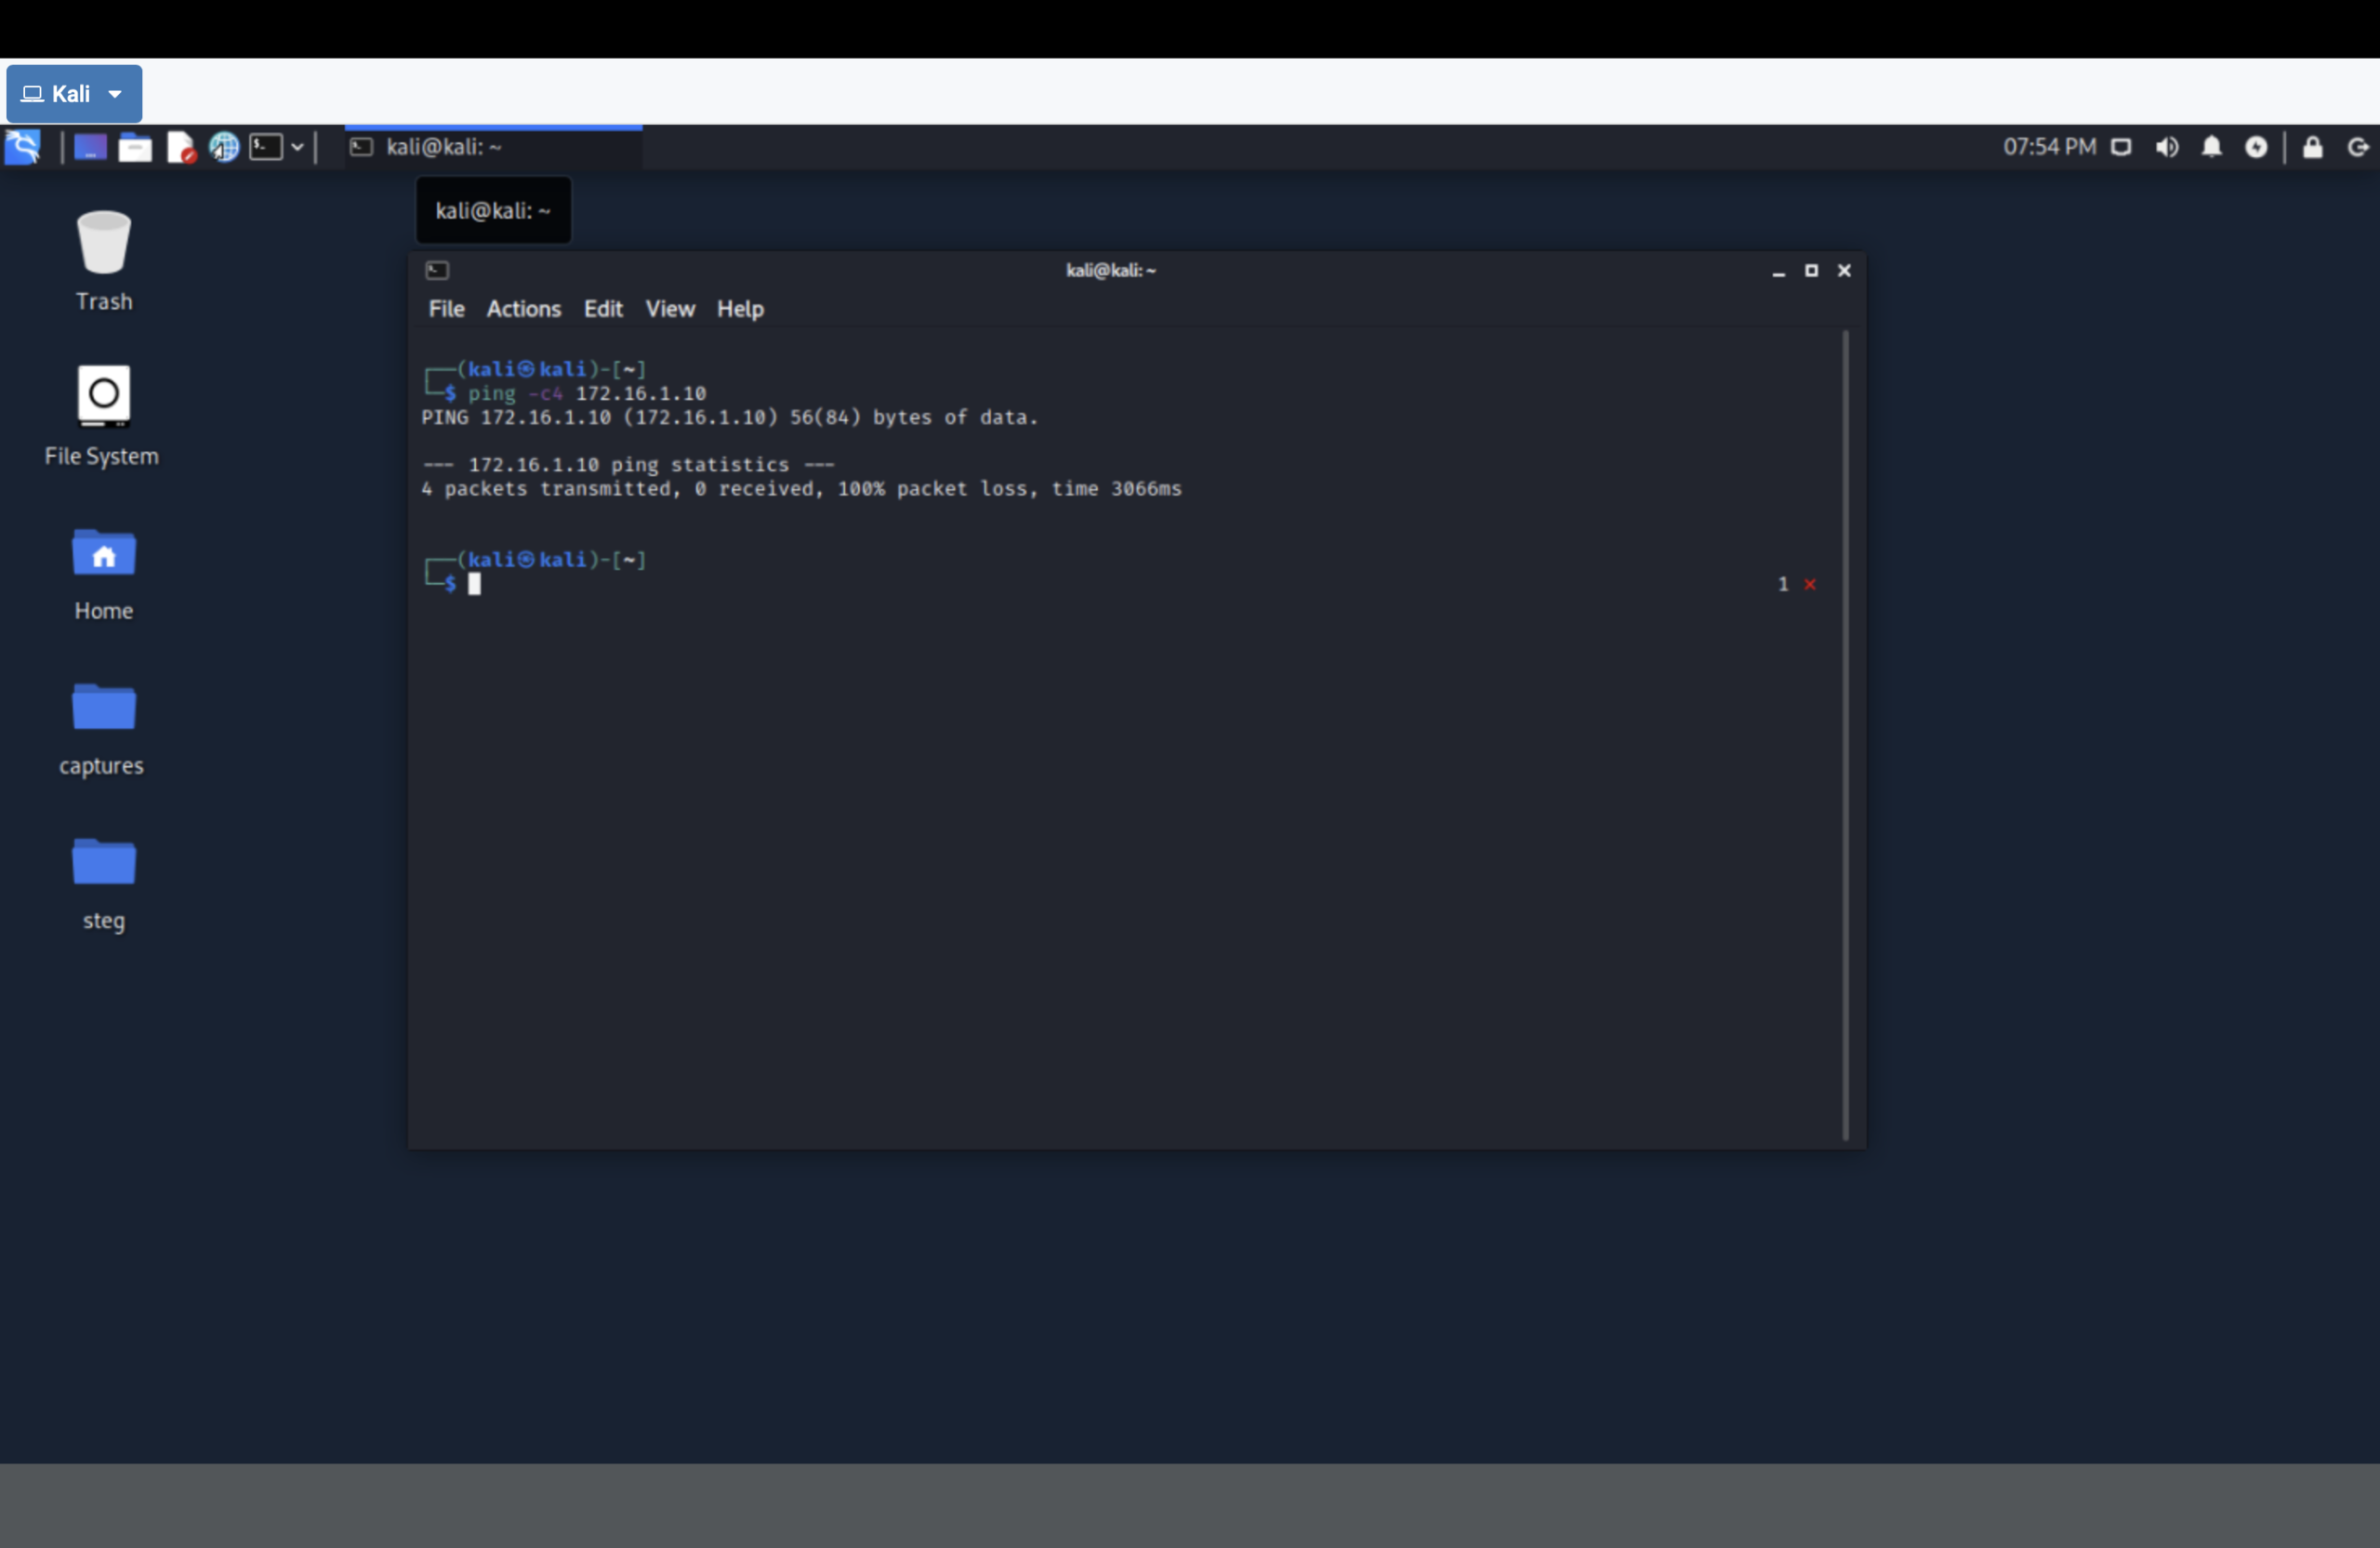Open the web browser globe launcher
This screenshot has height=1548, width=2380.
coord(224,148)
